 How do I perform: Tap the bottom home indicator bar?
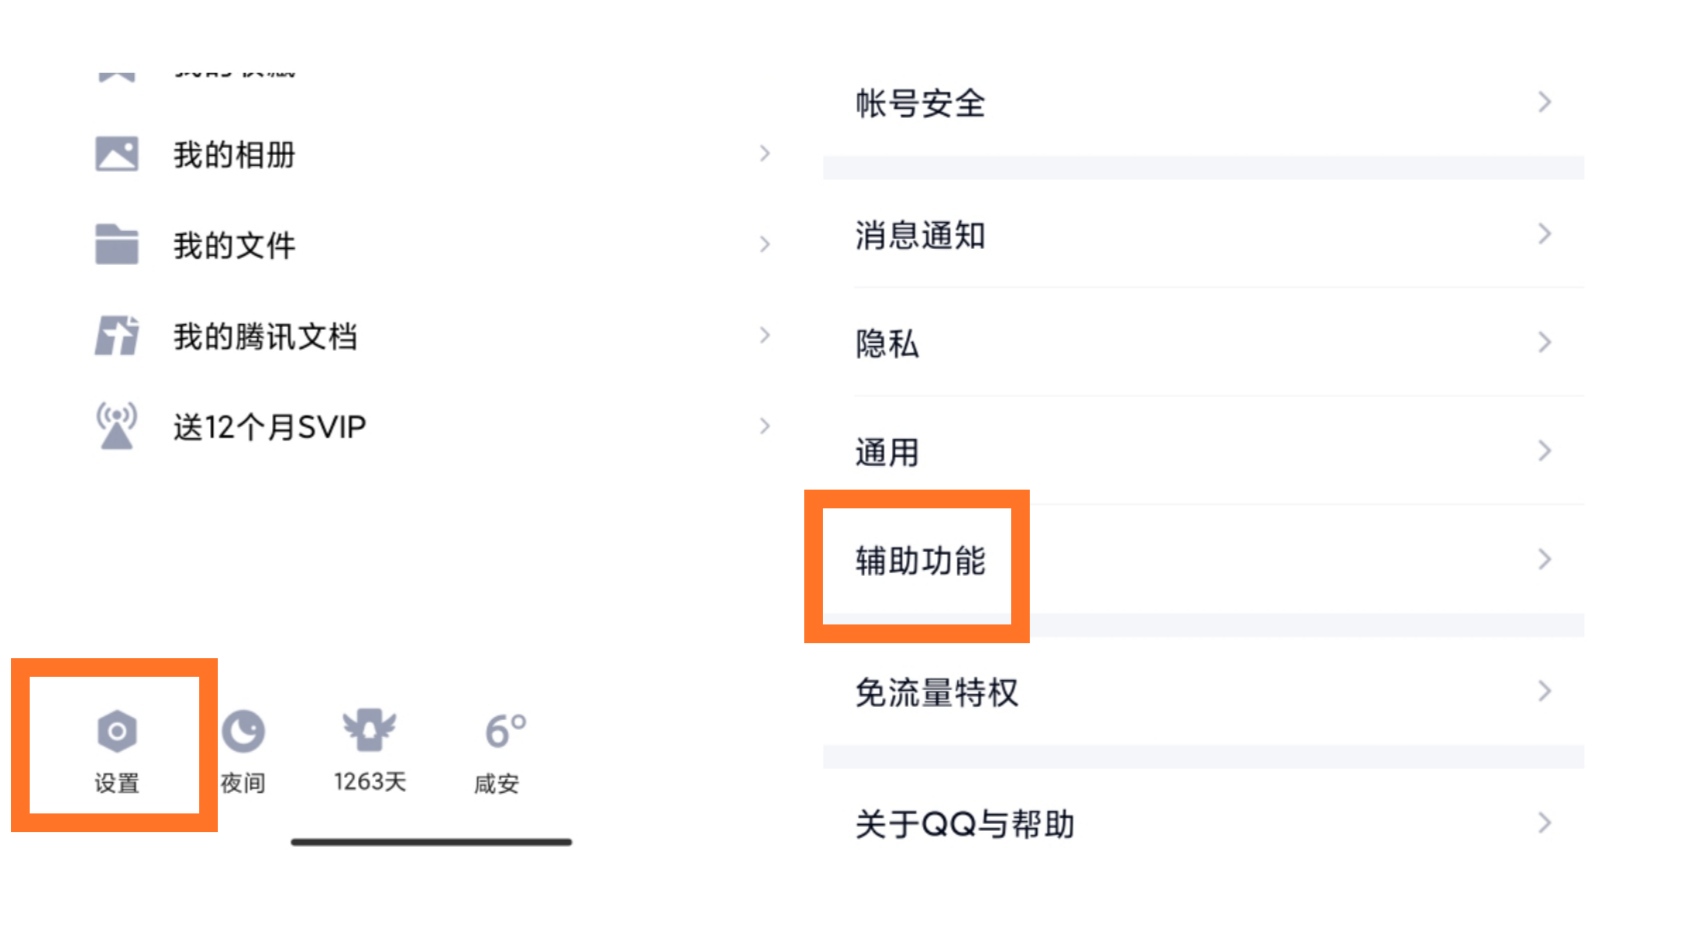431,842
